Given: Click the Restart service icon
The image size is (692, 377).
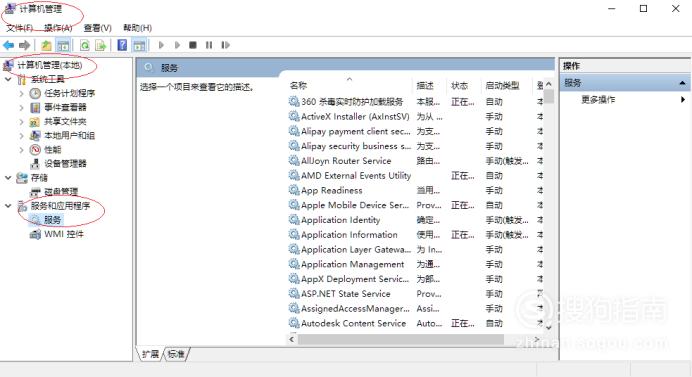Looking at the screenshot, I should [x=226, y=45].
